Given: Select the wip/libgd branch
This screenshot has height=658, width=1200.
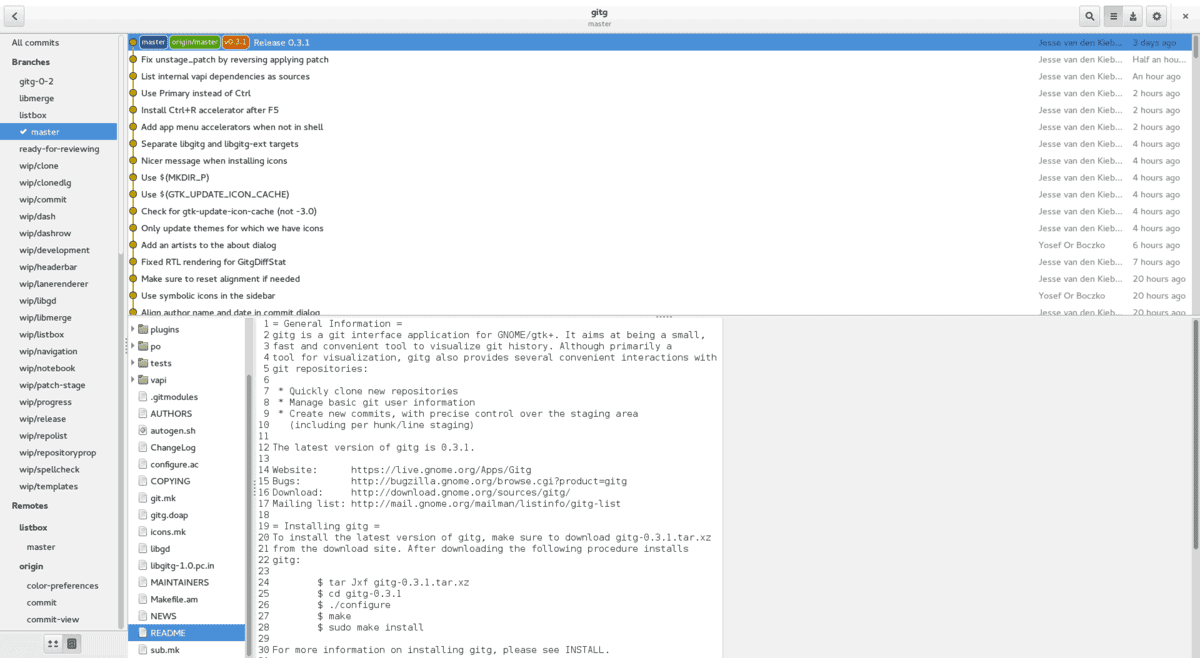Looking at the screenshot, I should pos(58,301).
